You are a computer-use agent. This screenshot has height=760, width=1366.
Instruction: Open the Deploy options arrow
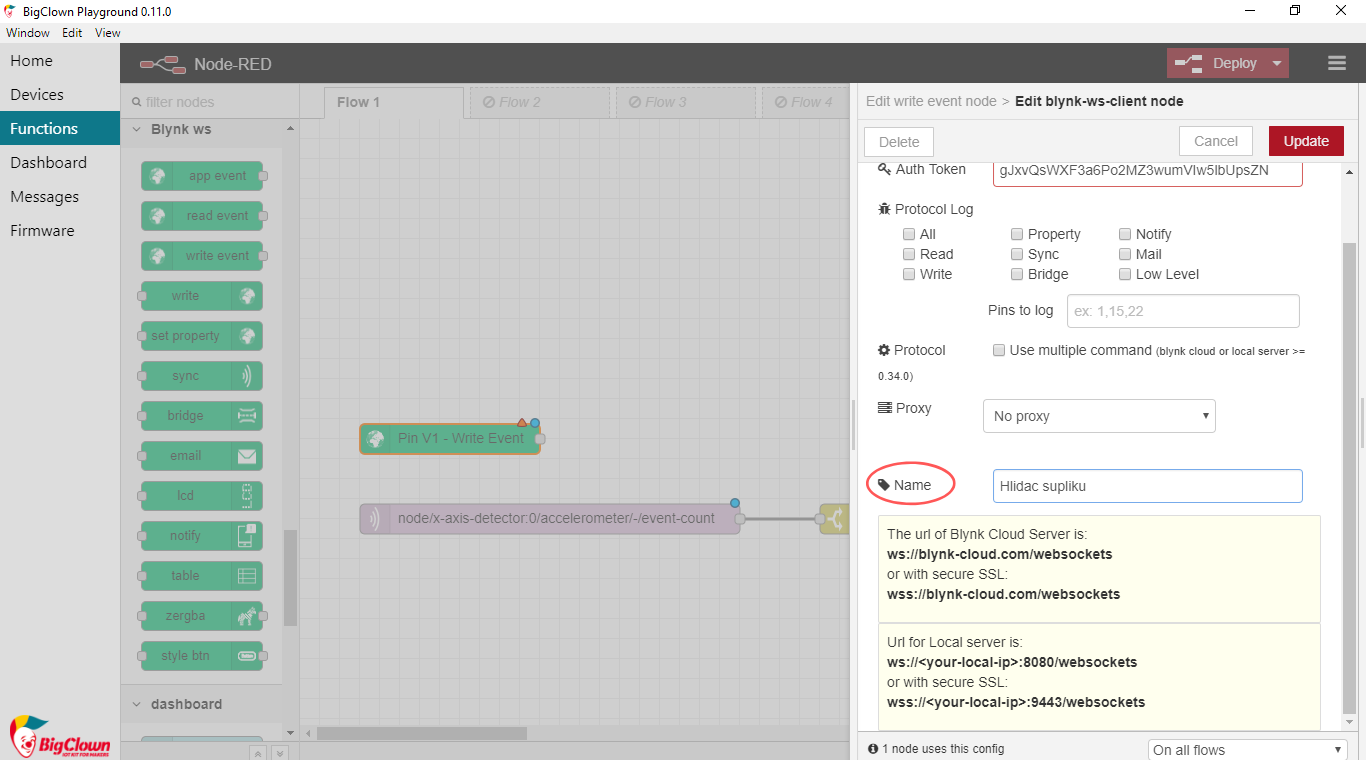tap(1277, 63)
